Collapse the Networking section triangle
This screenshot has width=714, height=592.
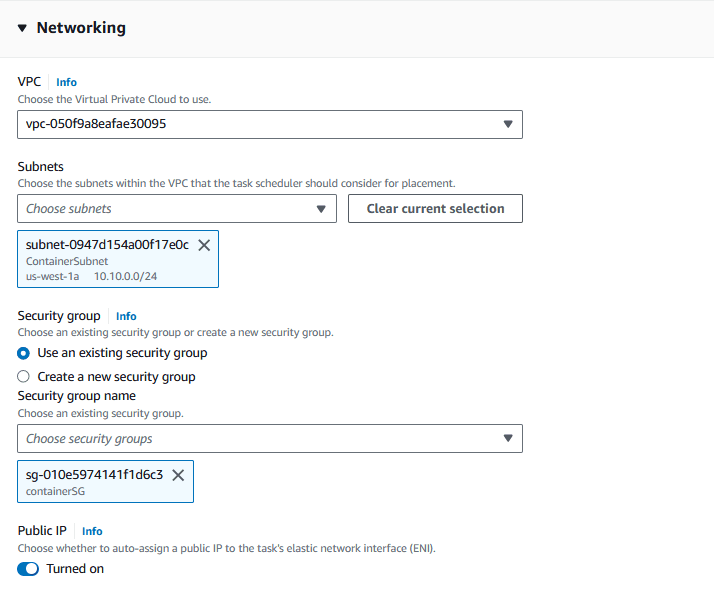tap(22, 28)
